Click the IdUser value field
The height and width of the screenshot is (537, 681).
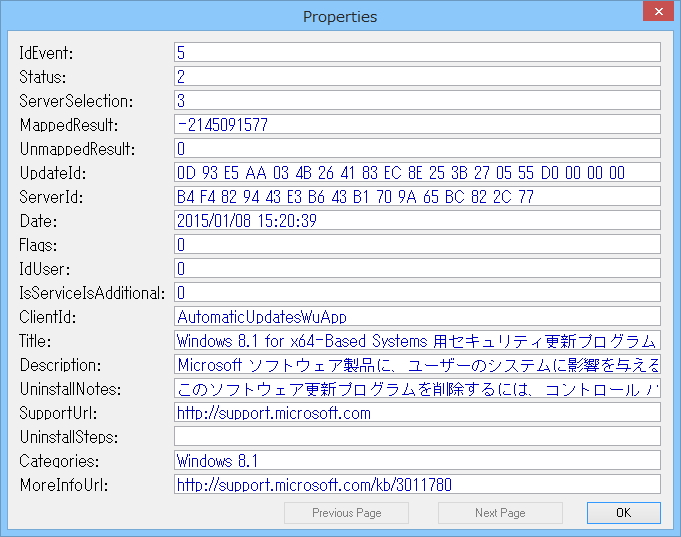pyautogui.click(x=417, y=268)
